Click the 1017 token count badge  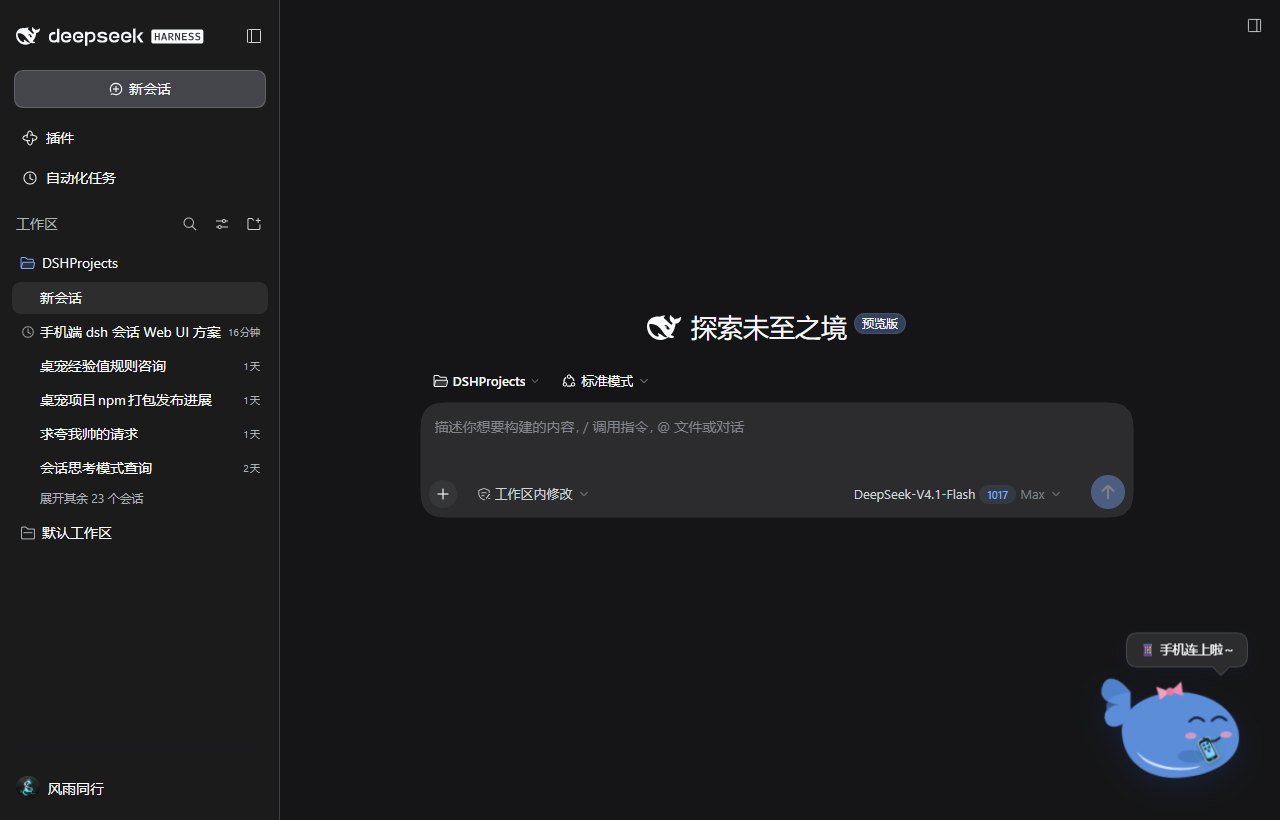click(x=998, y=494)
